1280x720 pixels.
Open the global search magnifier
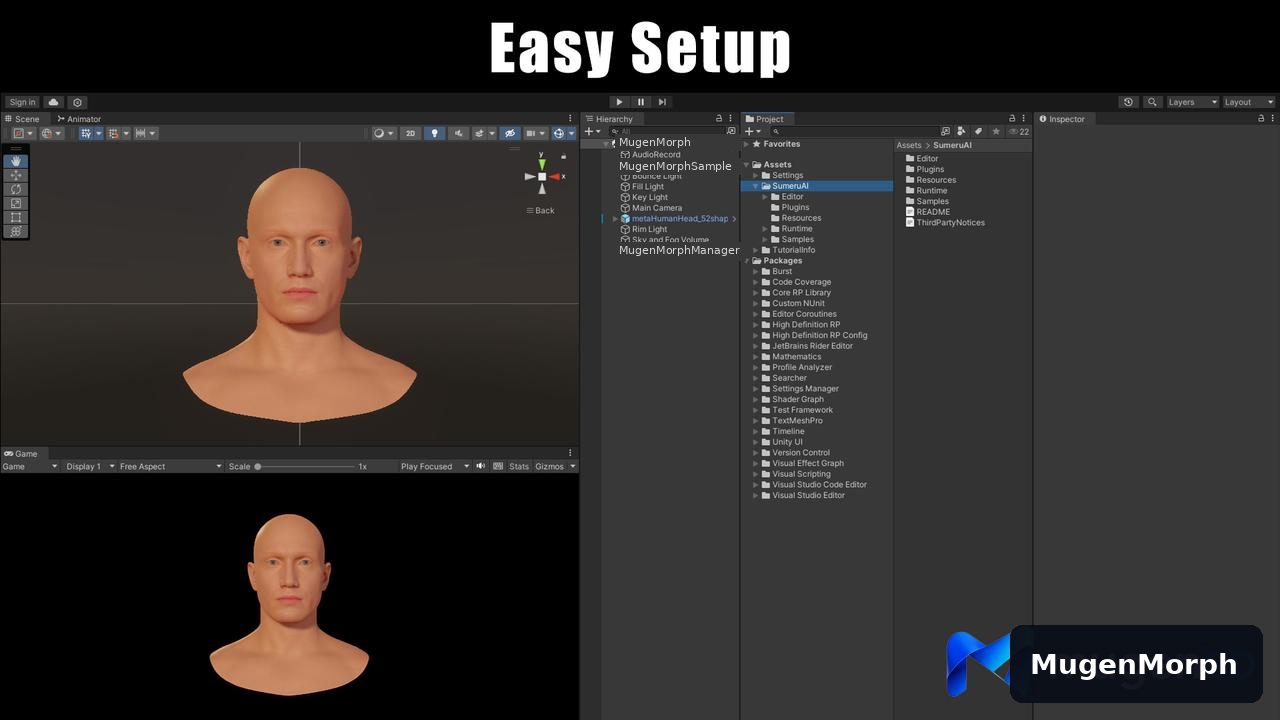pyautogui.click(x=1152, y=102)
